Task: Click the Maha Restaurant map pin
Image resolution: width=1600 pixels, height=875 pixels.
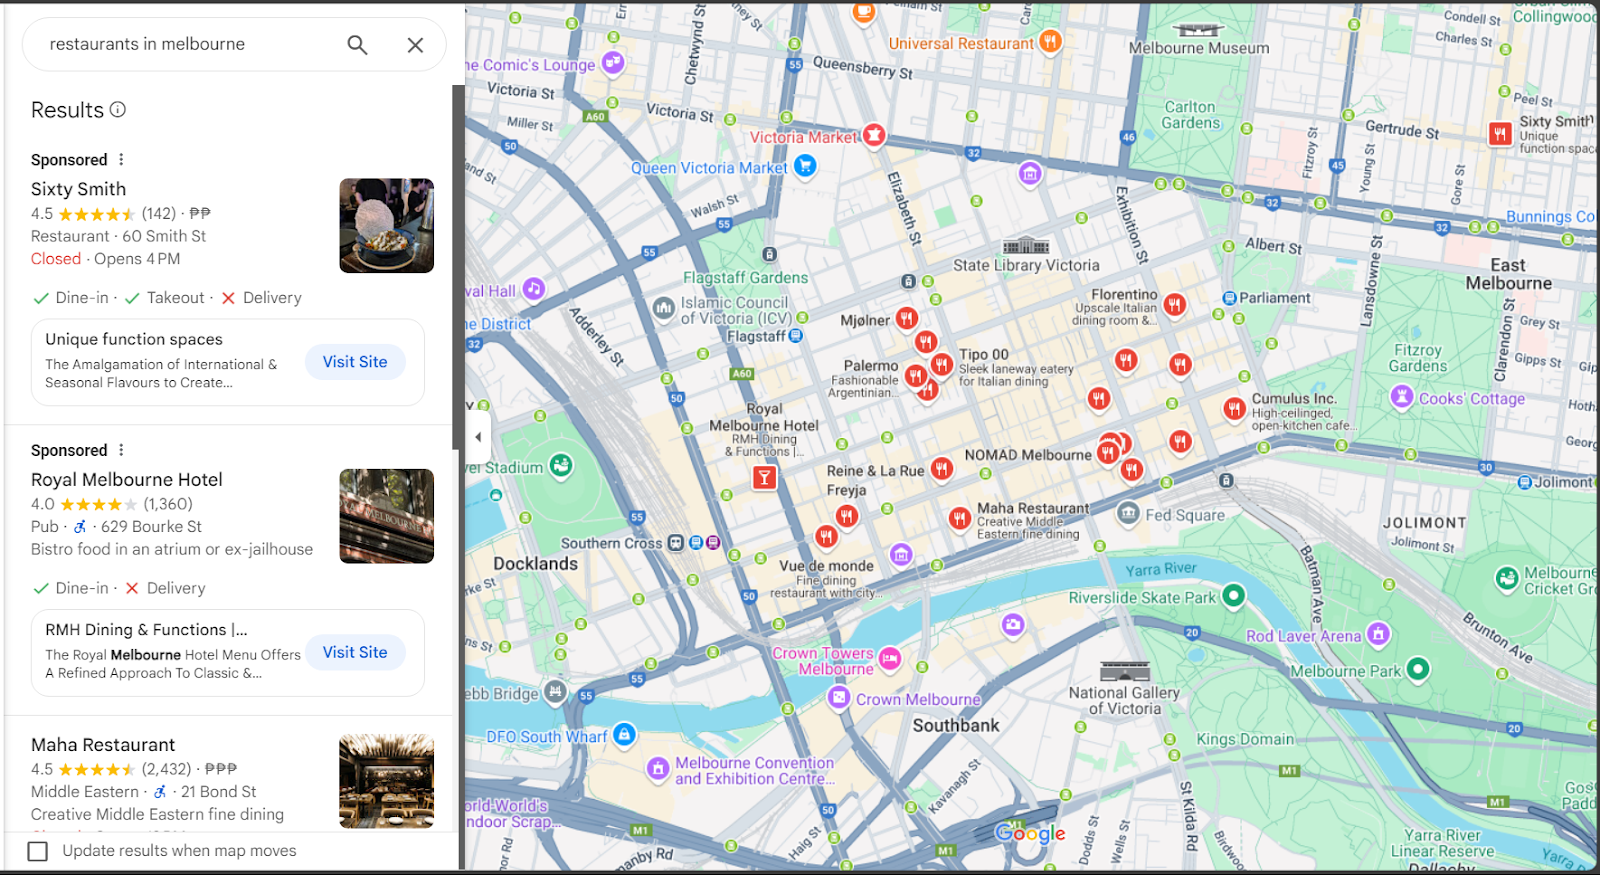Action: pyautogui.click(x=960, y=518)
